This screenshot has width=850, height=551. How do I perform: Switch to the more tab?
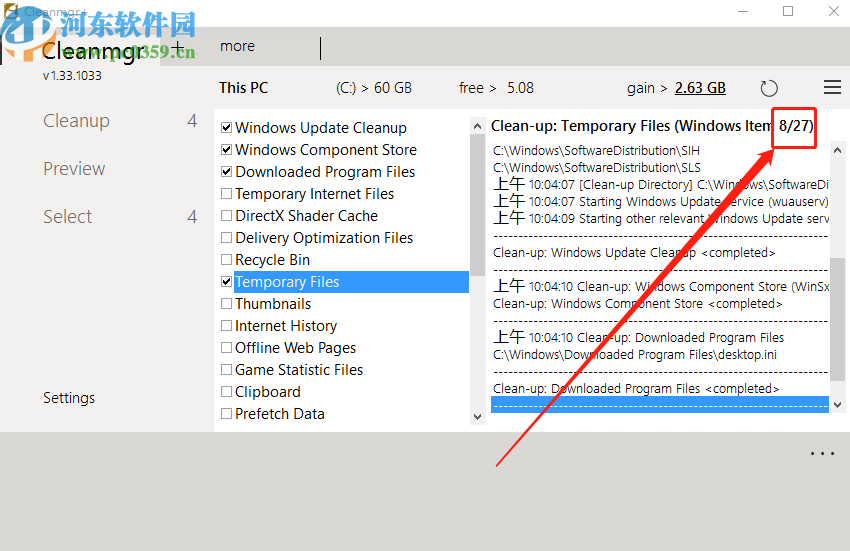point(238,46)
